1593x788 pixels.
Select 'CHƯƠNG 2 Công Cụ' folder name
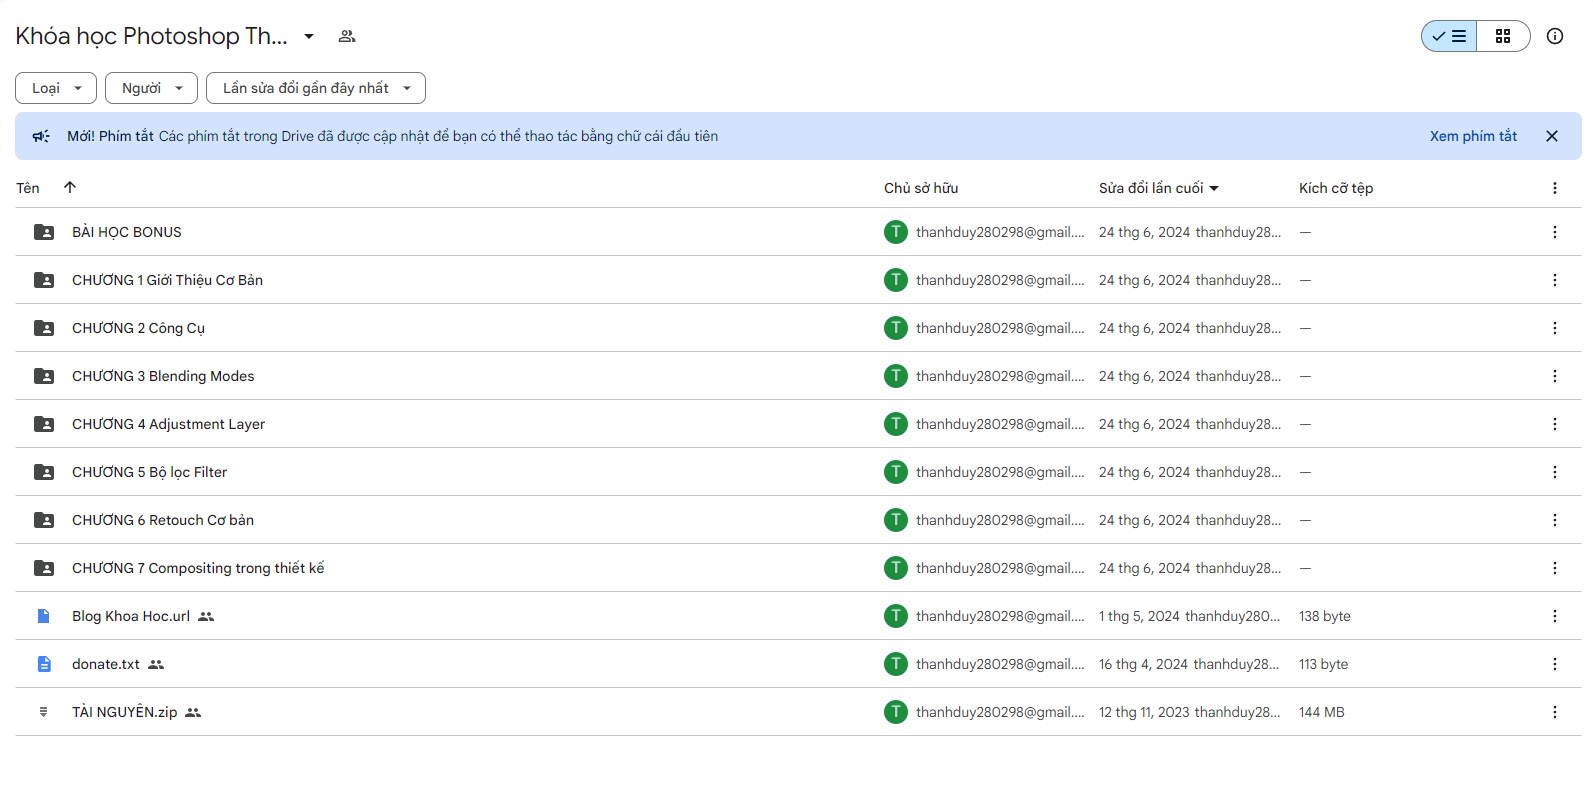click(x=138, y=328)
